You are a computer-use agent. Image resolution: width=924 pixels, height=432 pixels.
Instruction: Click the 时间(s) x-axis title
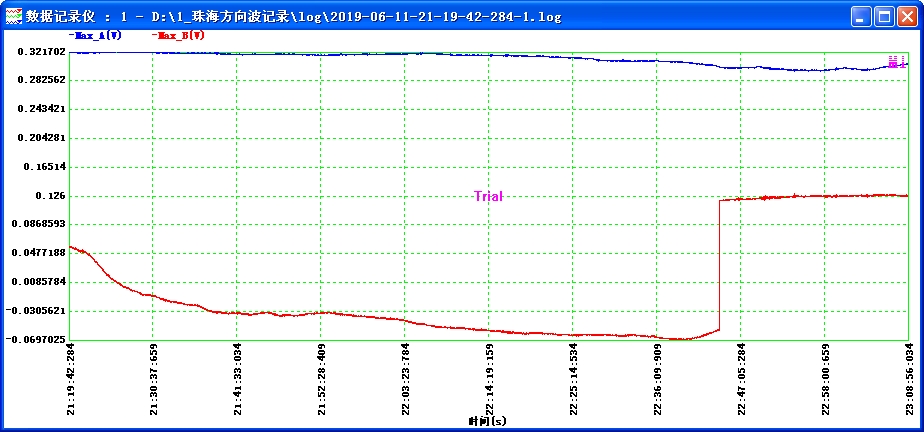click(x=488, y=422)
